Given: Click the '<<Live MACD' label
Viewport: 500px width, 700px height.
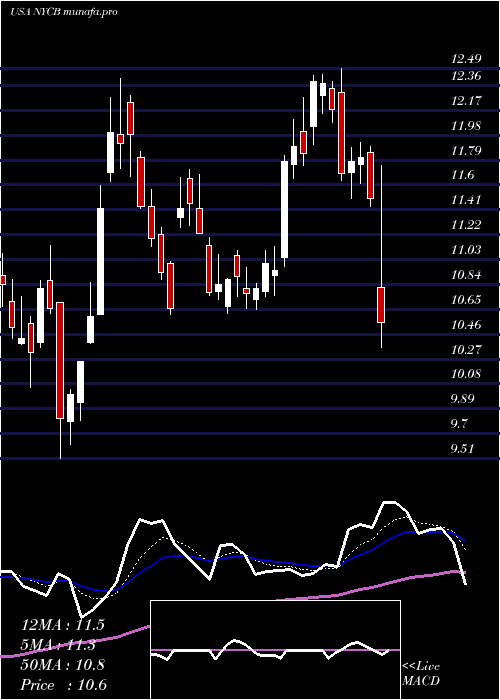Looking at the screenshot, I should click(x=421, y=674).
